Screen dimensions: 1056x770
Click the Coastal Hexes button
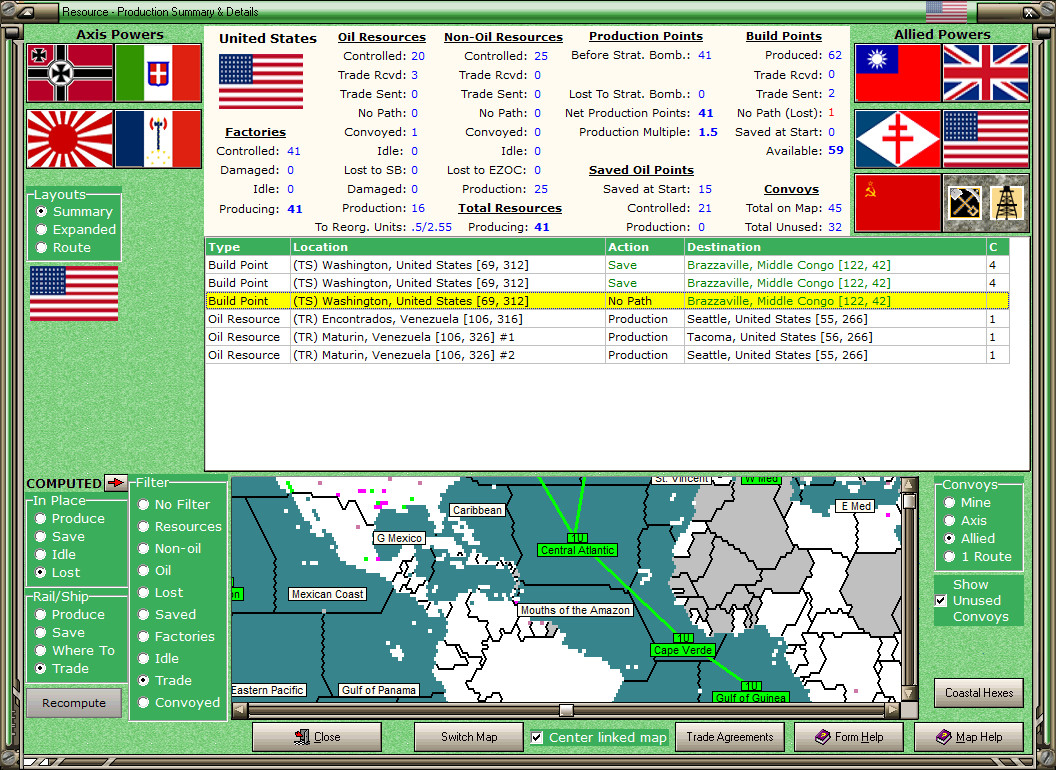pos(979,693)
